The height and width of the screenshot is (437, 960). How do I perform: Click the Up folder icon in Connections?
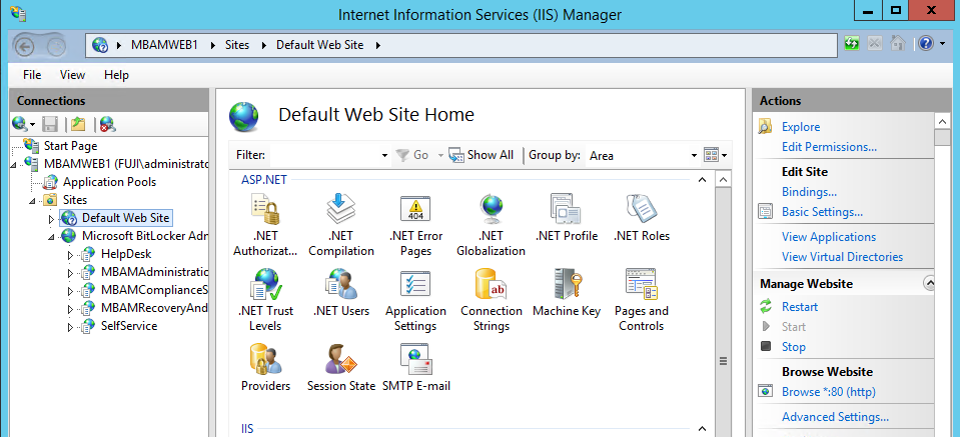coord(78,124)
